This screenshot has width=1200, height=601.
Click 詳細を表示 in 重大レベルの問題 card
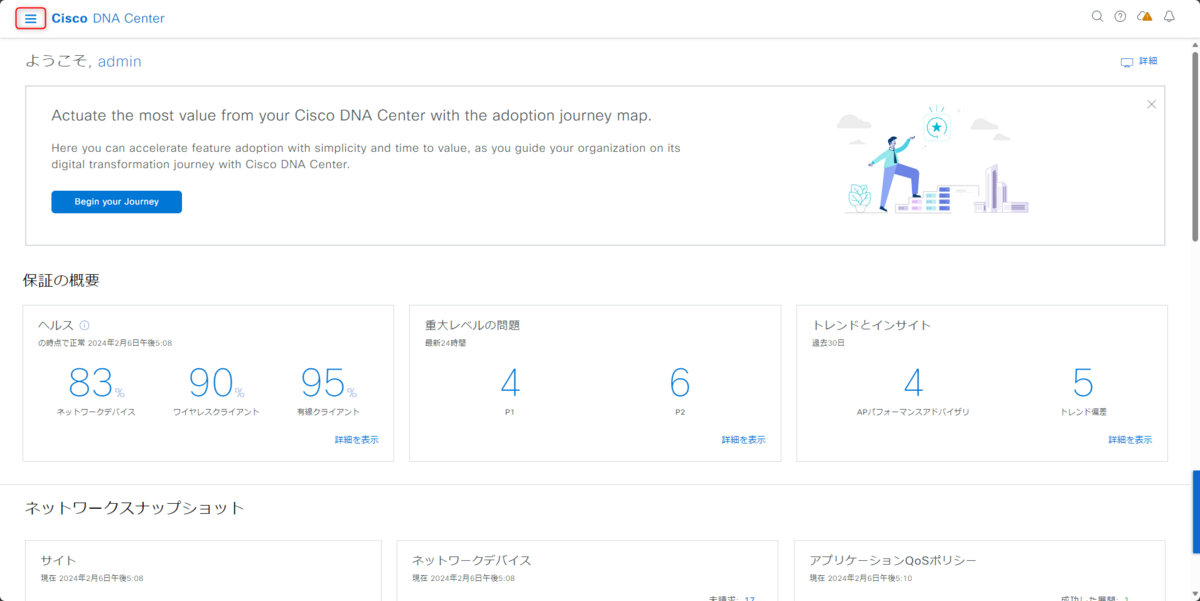pyautogui.click(x=743, y=440)
